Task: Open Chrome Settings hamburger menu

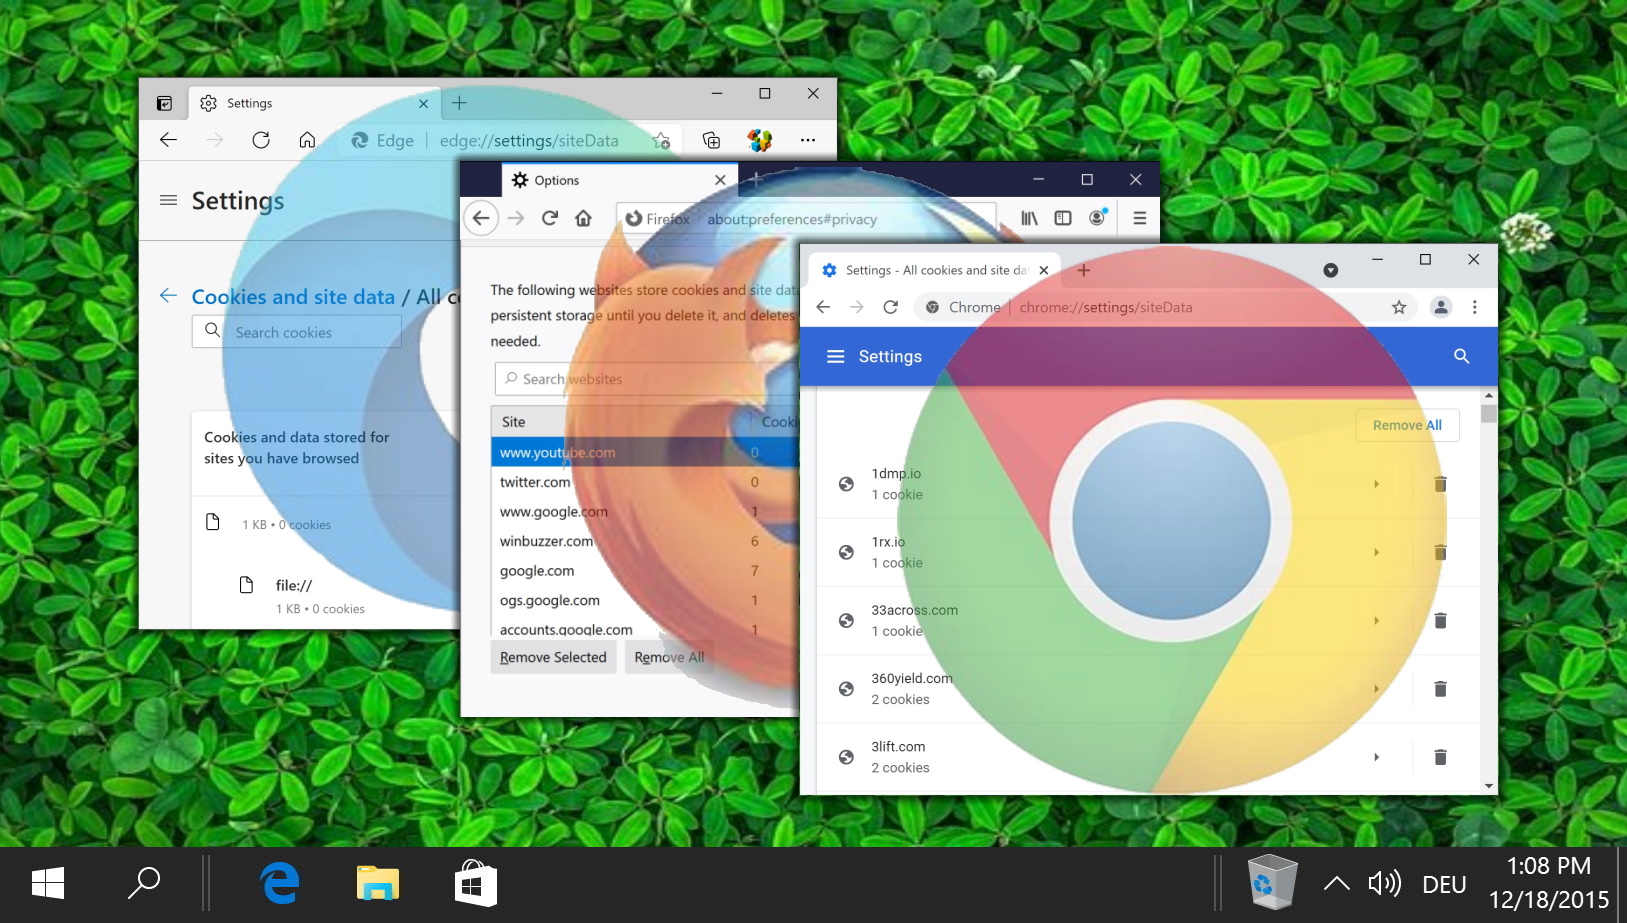Action: point(836,356)
